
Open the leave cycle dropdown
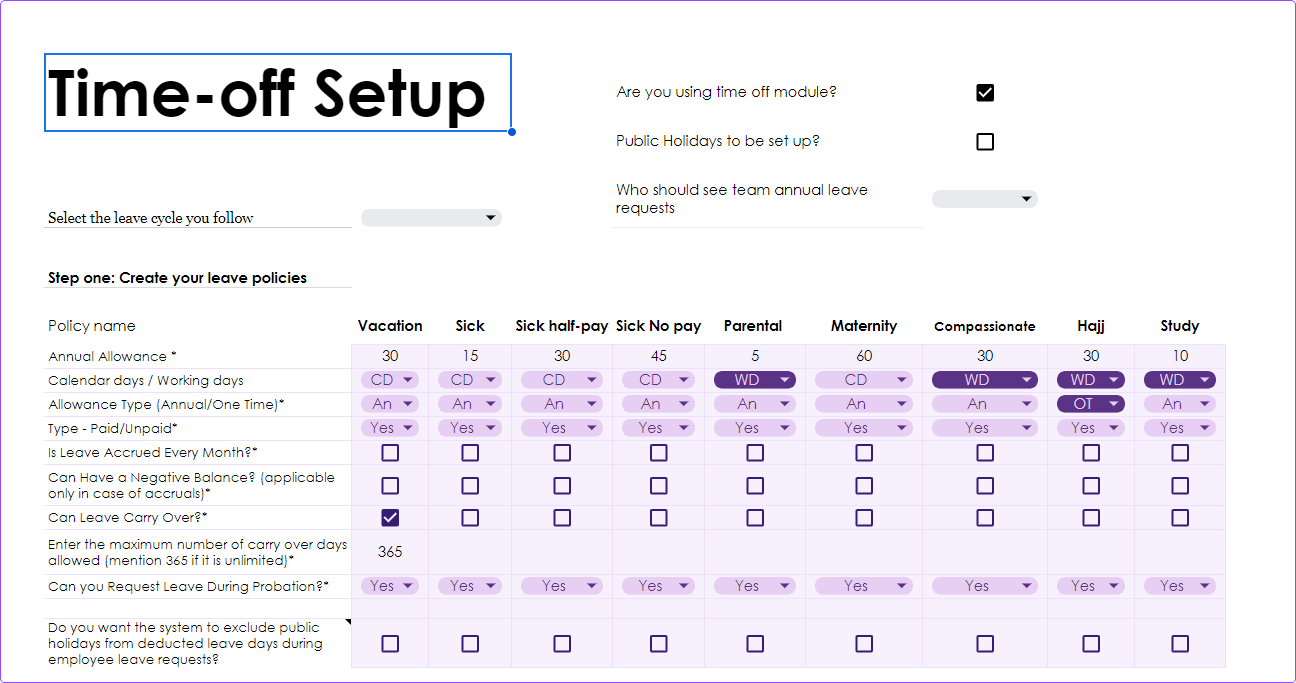(431, 218)
